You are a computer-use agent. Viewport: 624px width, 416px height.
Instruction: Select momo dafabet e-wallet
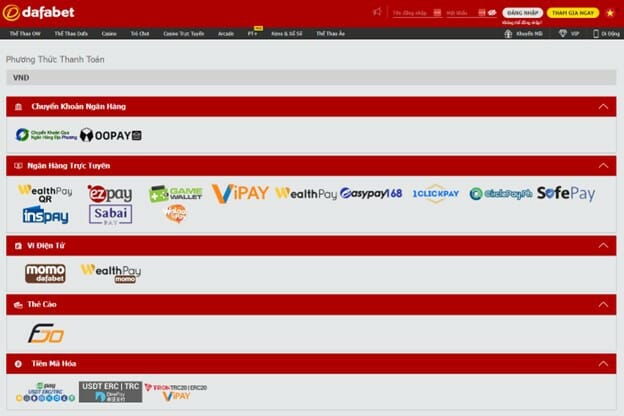point(45,273)
